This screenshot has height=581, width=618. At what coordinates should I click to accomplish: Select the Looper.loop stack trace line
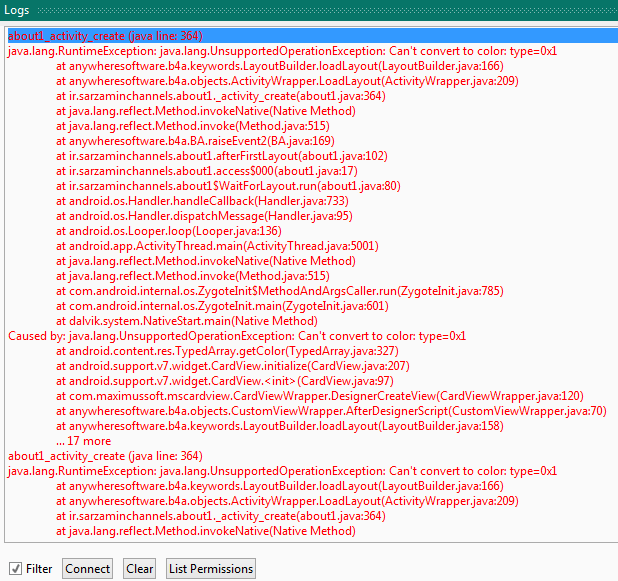168,231
